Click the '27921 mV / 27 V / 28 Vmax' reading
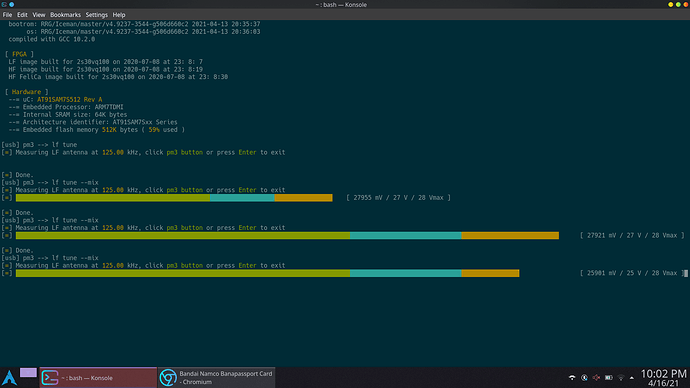This screenshot has height=388, width=690. [632, 235]
